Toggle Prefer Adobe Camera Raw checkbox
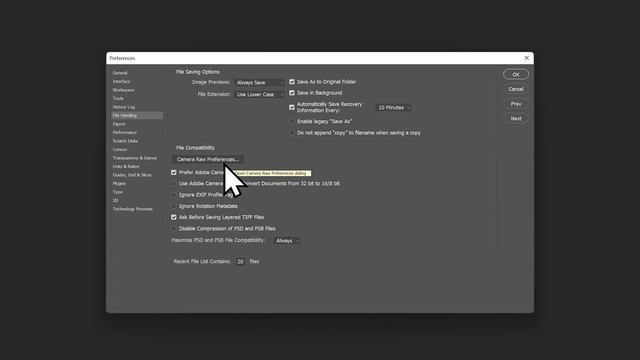 point(174,173)
